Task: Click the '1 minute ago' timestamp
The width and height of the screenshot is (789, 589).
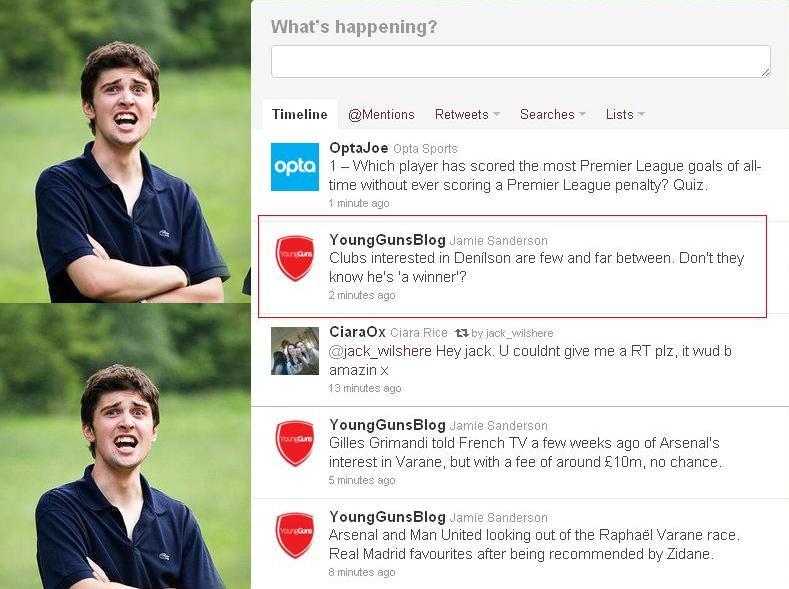Action: pyautogui.click(x=359, y=203)
